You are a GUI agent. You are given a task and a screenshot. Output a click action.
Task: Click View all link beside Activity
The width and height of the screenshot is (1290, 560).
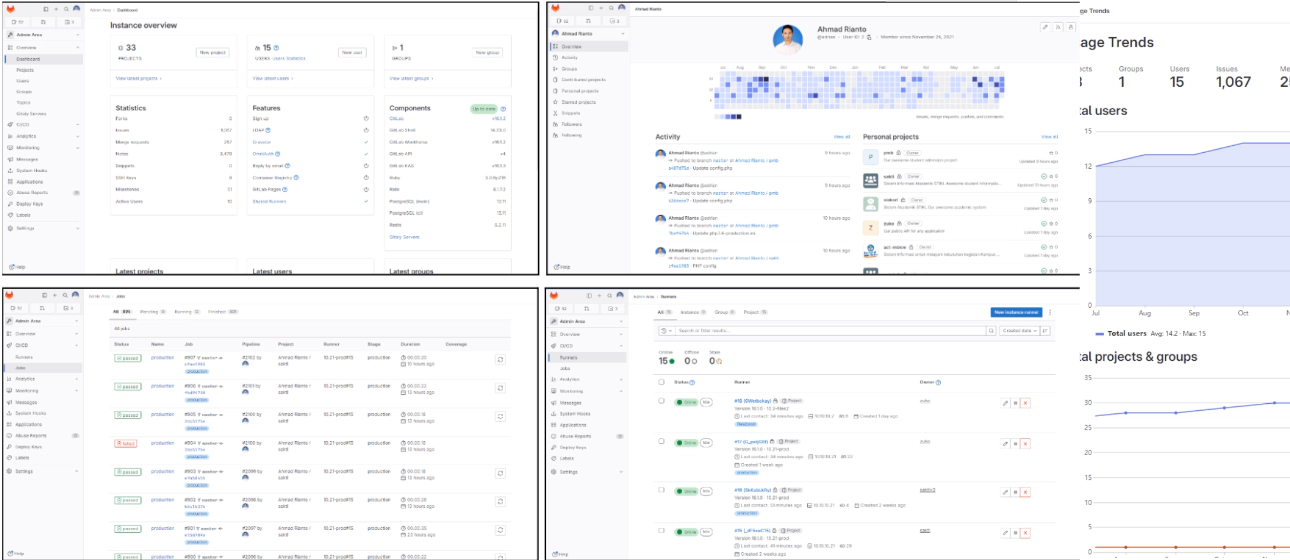[842, 136]
